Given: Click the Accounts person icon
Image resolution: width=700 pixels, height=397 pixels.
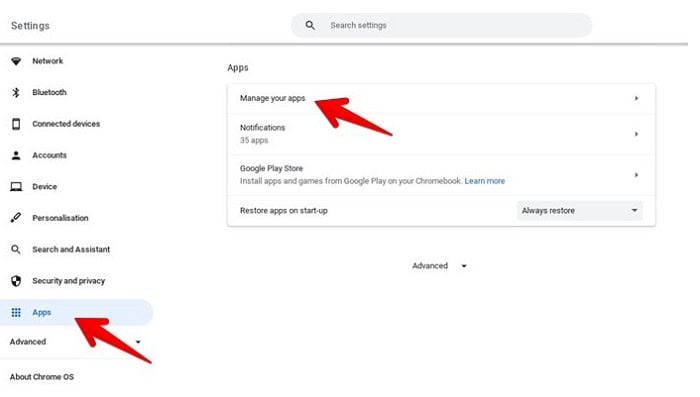Looking at the screenshot, I should [16, 155].
